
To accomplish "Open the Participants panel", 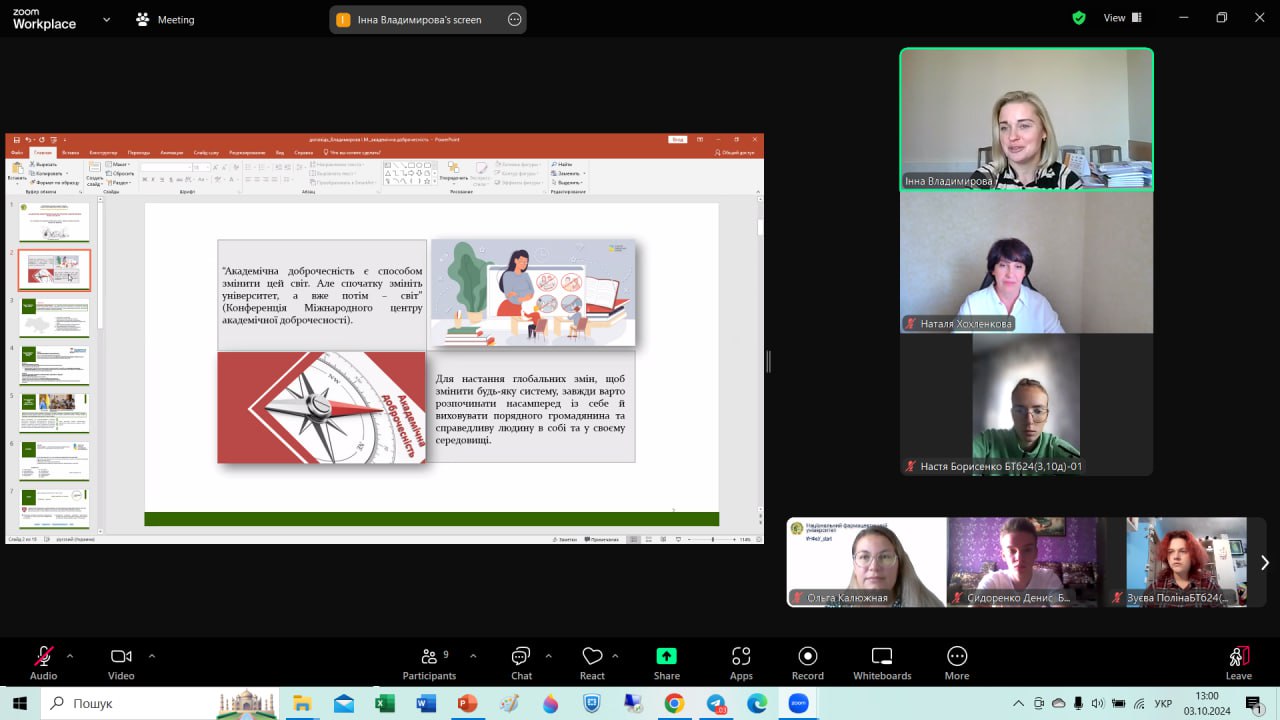I will point(429,663).
